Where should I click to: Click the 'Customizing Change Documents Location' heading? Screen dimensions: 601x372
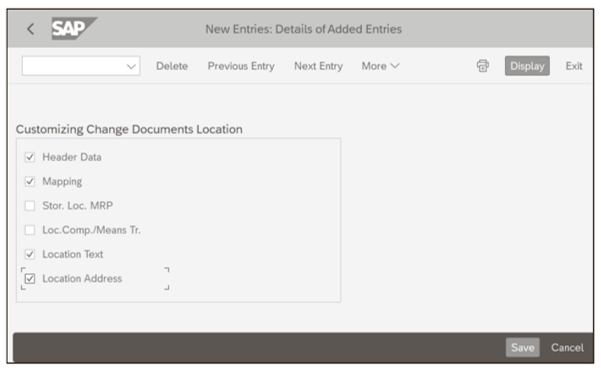129,129
